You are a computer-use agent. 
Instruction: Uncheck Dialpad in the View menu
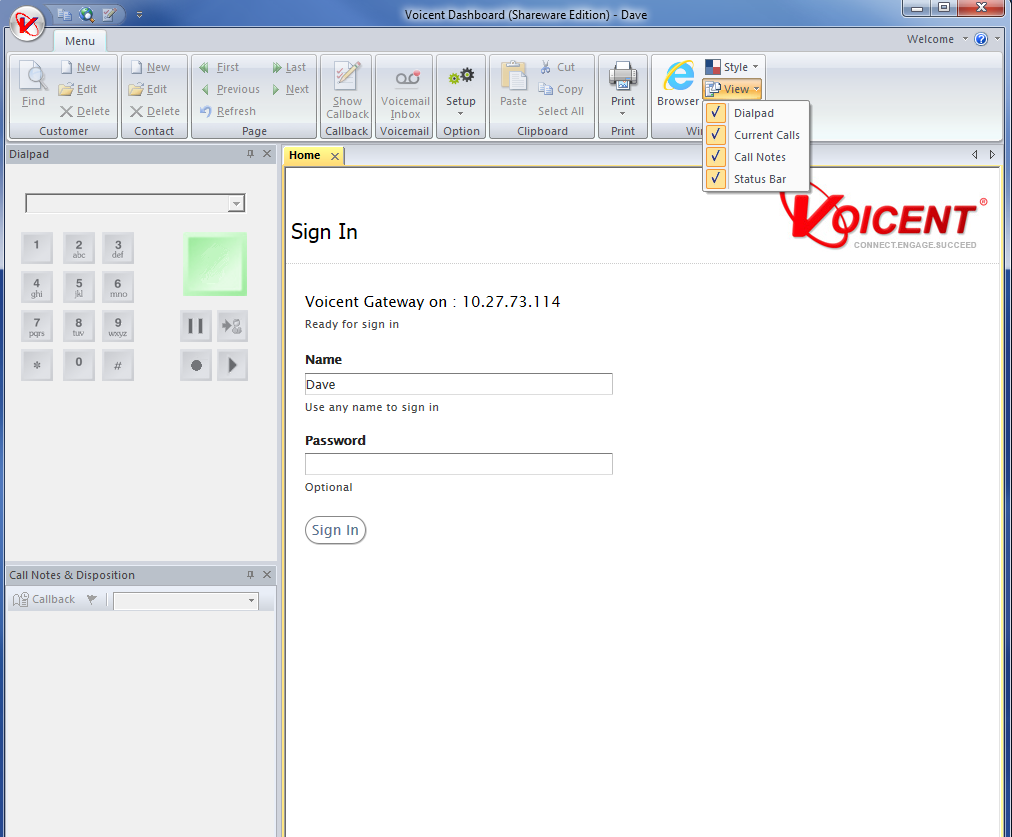[x=753, y=113]
